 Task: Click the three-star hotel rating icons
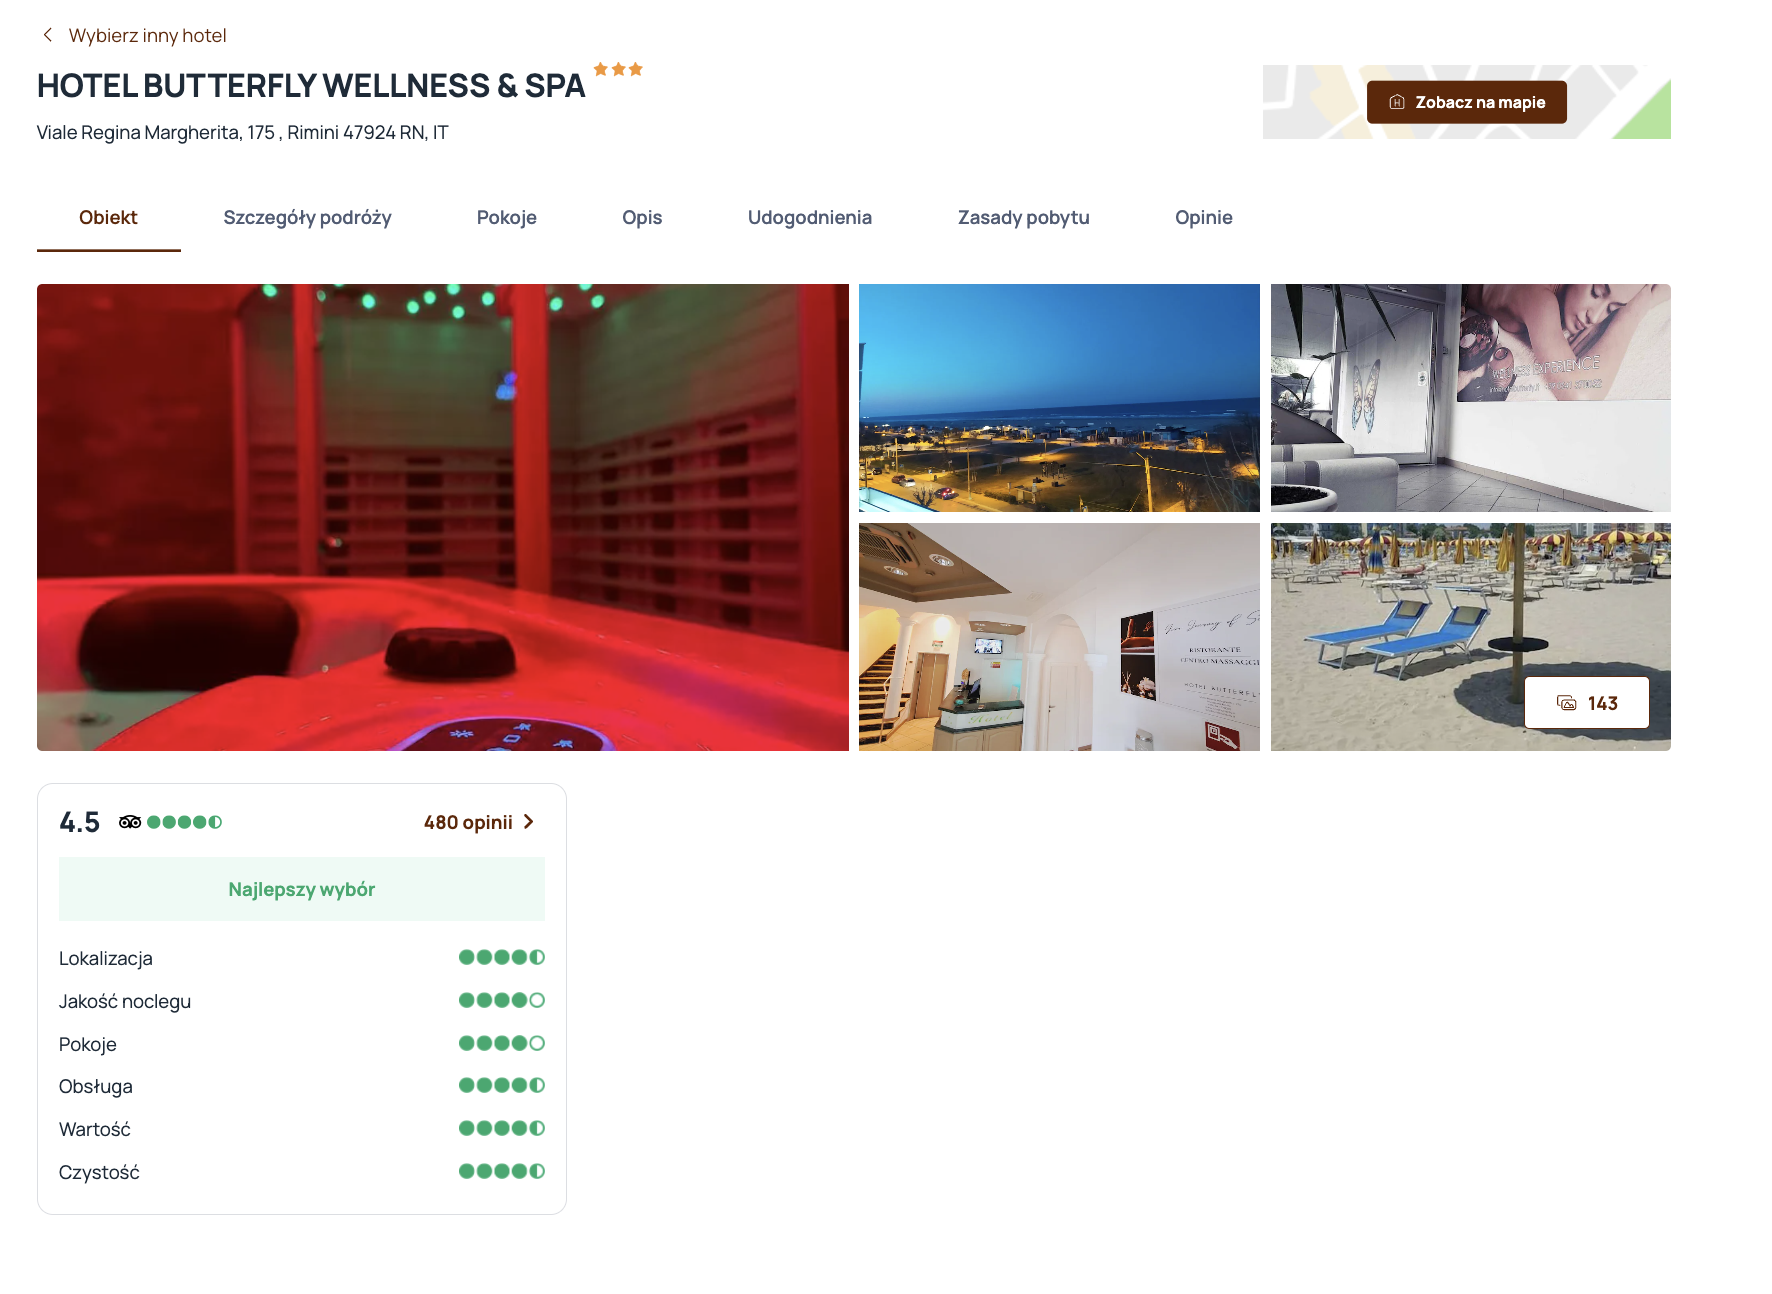[x=618, y=69]
